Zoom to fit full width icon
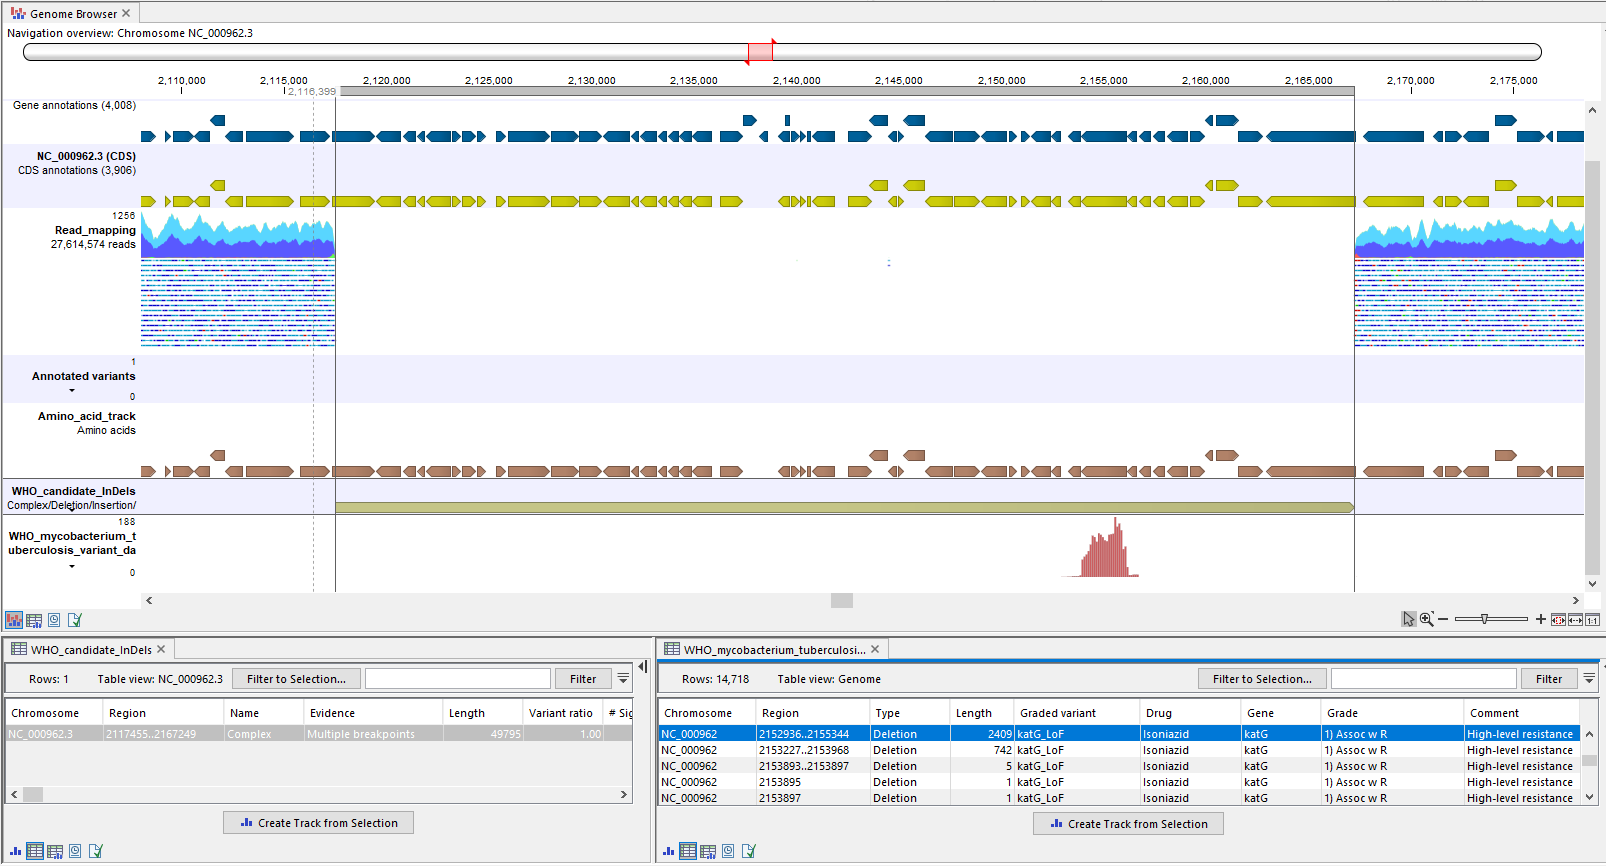This screenshot has width=1606, height=866. [1575, 620]
